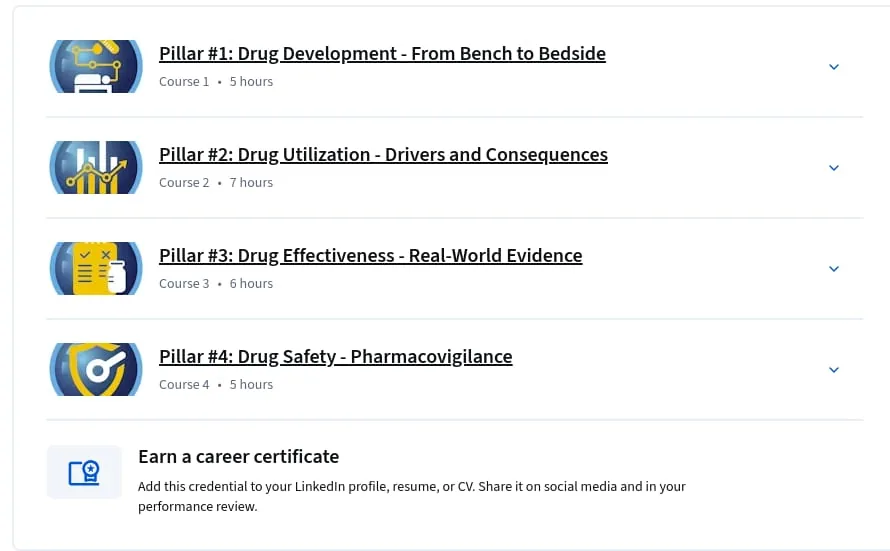Screen dimensions: 890x551
Task: Click the 'Earn a career certificate' heading
Action: point(238,457)
